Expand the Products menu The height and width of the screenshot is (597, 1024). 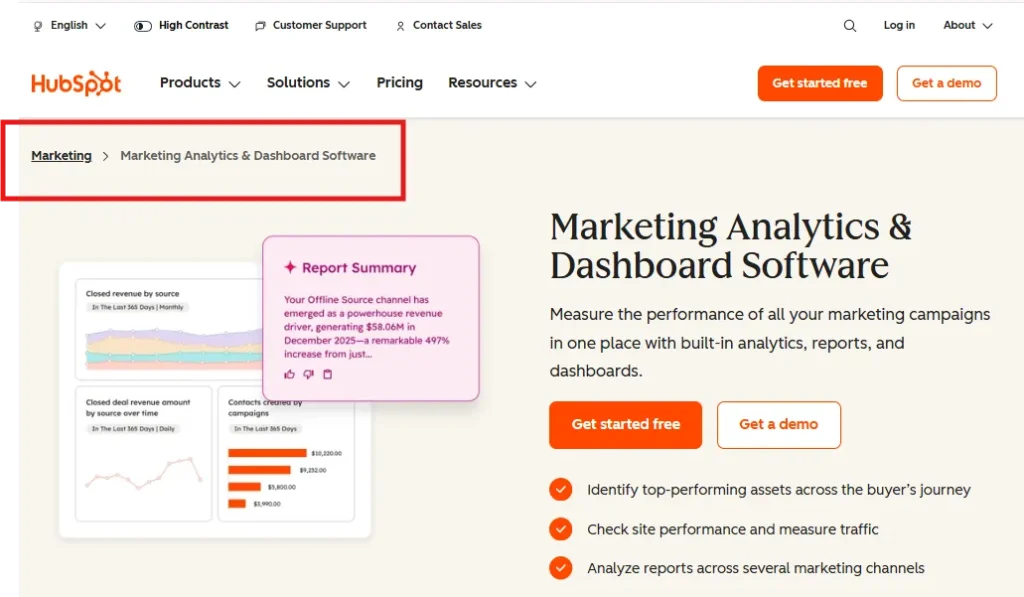click(x=200, y=83)
